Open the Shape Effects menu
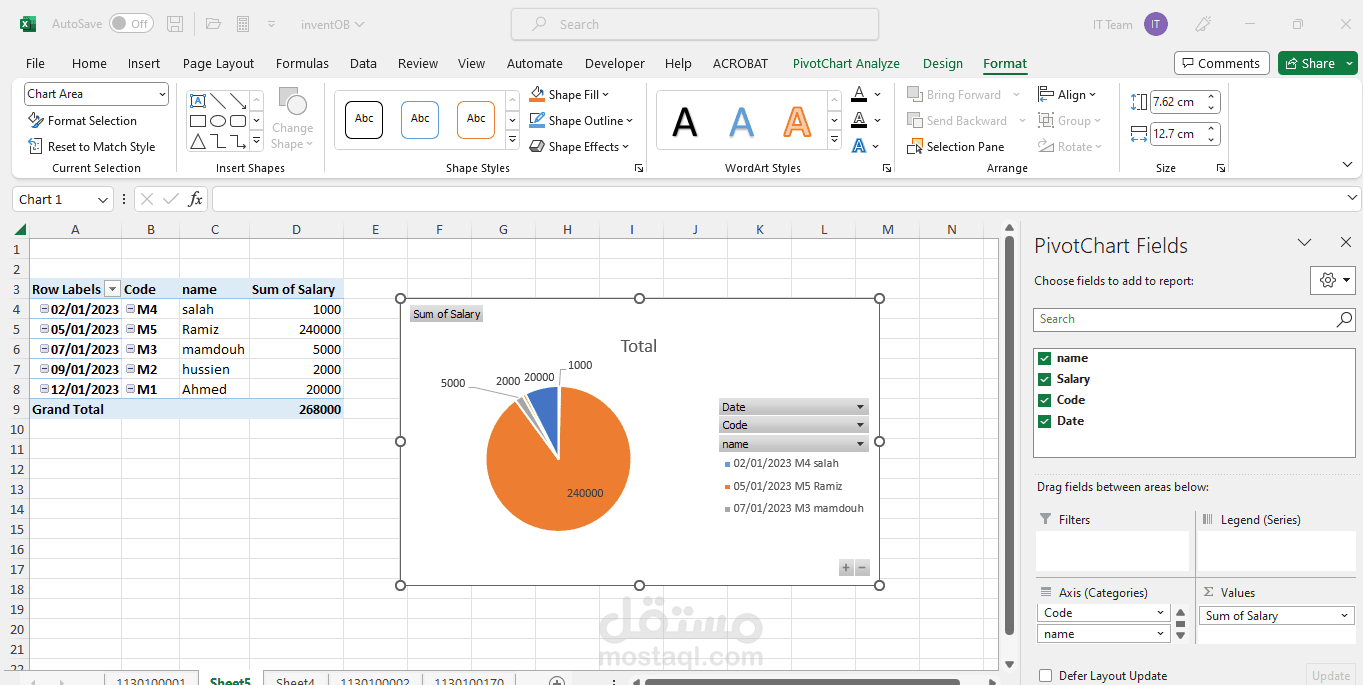1363x685 pixels. [579, 146]
